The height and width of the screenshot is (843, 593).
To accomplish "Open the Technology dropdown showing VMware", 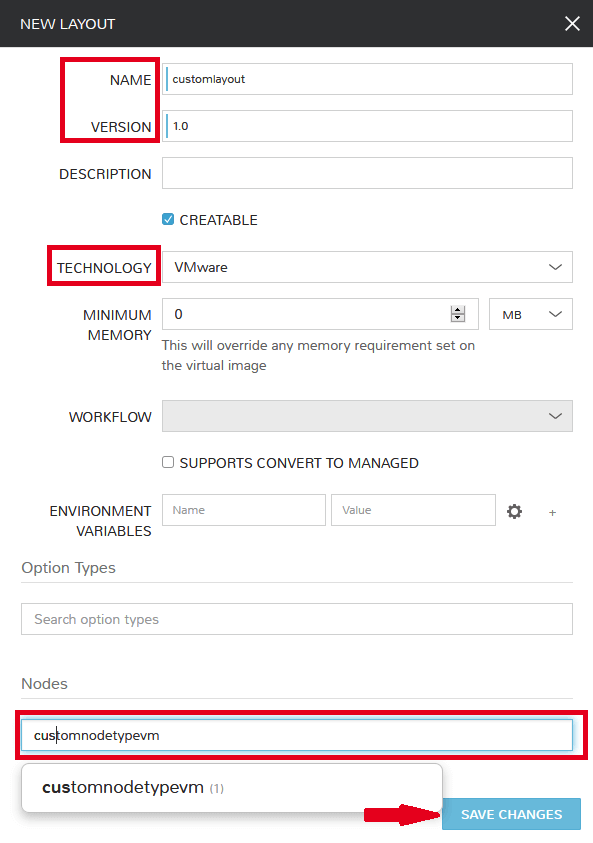I will click(x=367, y=267).
